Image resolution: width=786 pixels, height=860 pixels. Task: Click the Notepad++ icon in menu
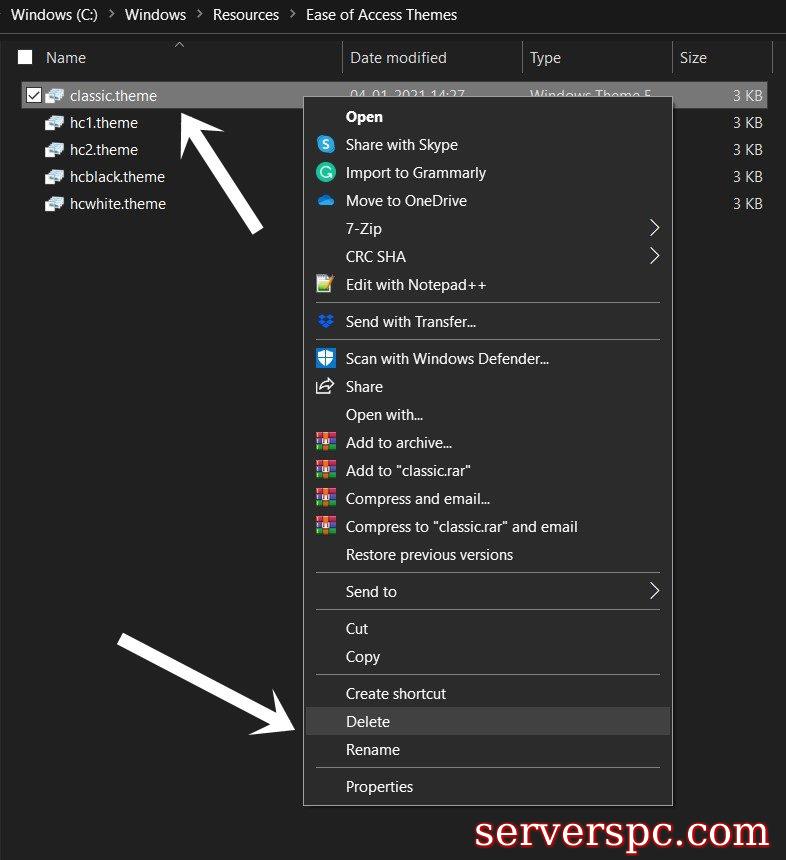click(325, 285)
